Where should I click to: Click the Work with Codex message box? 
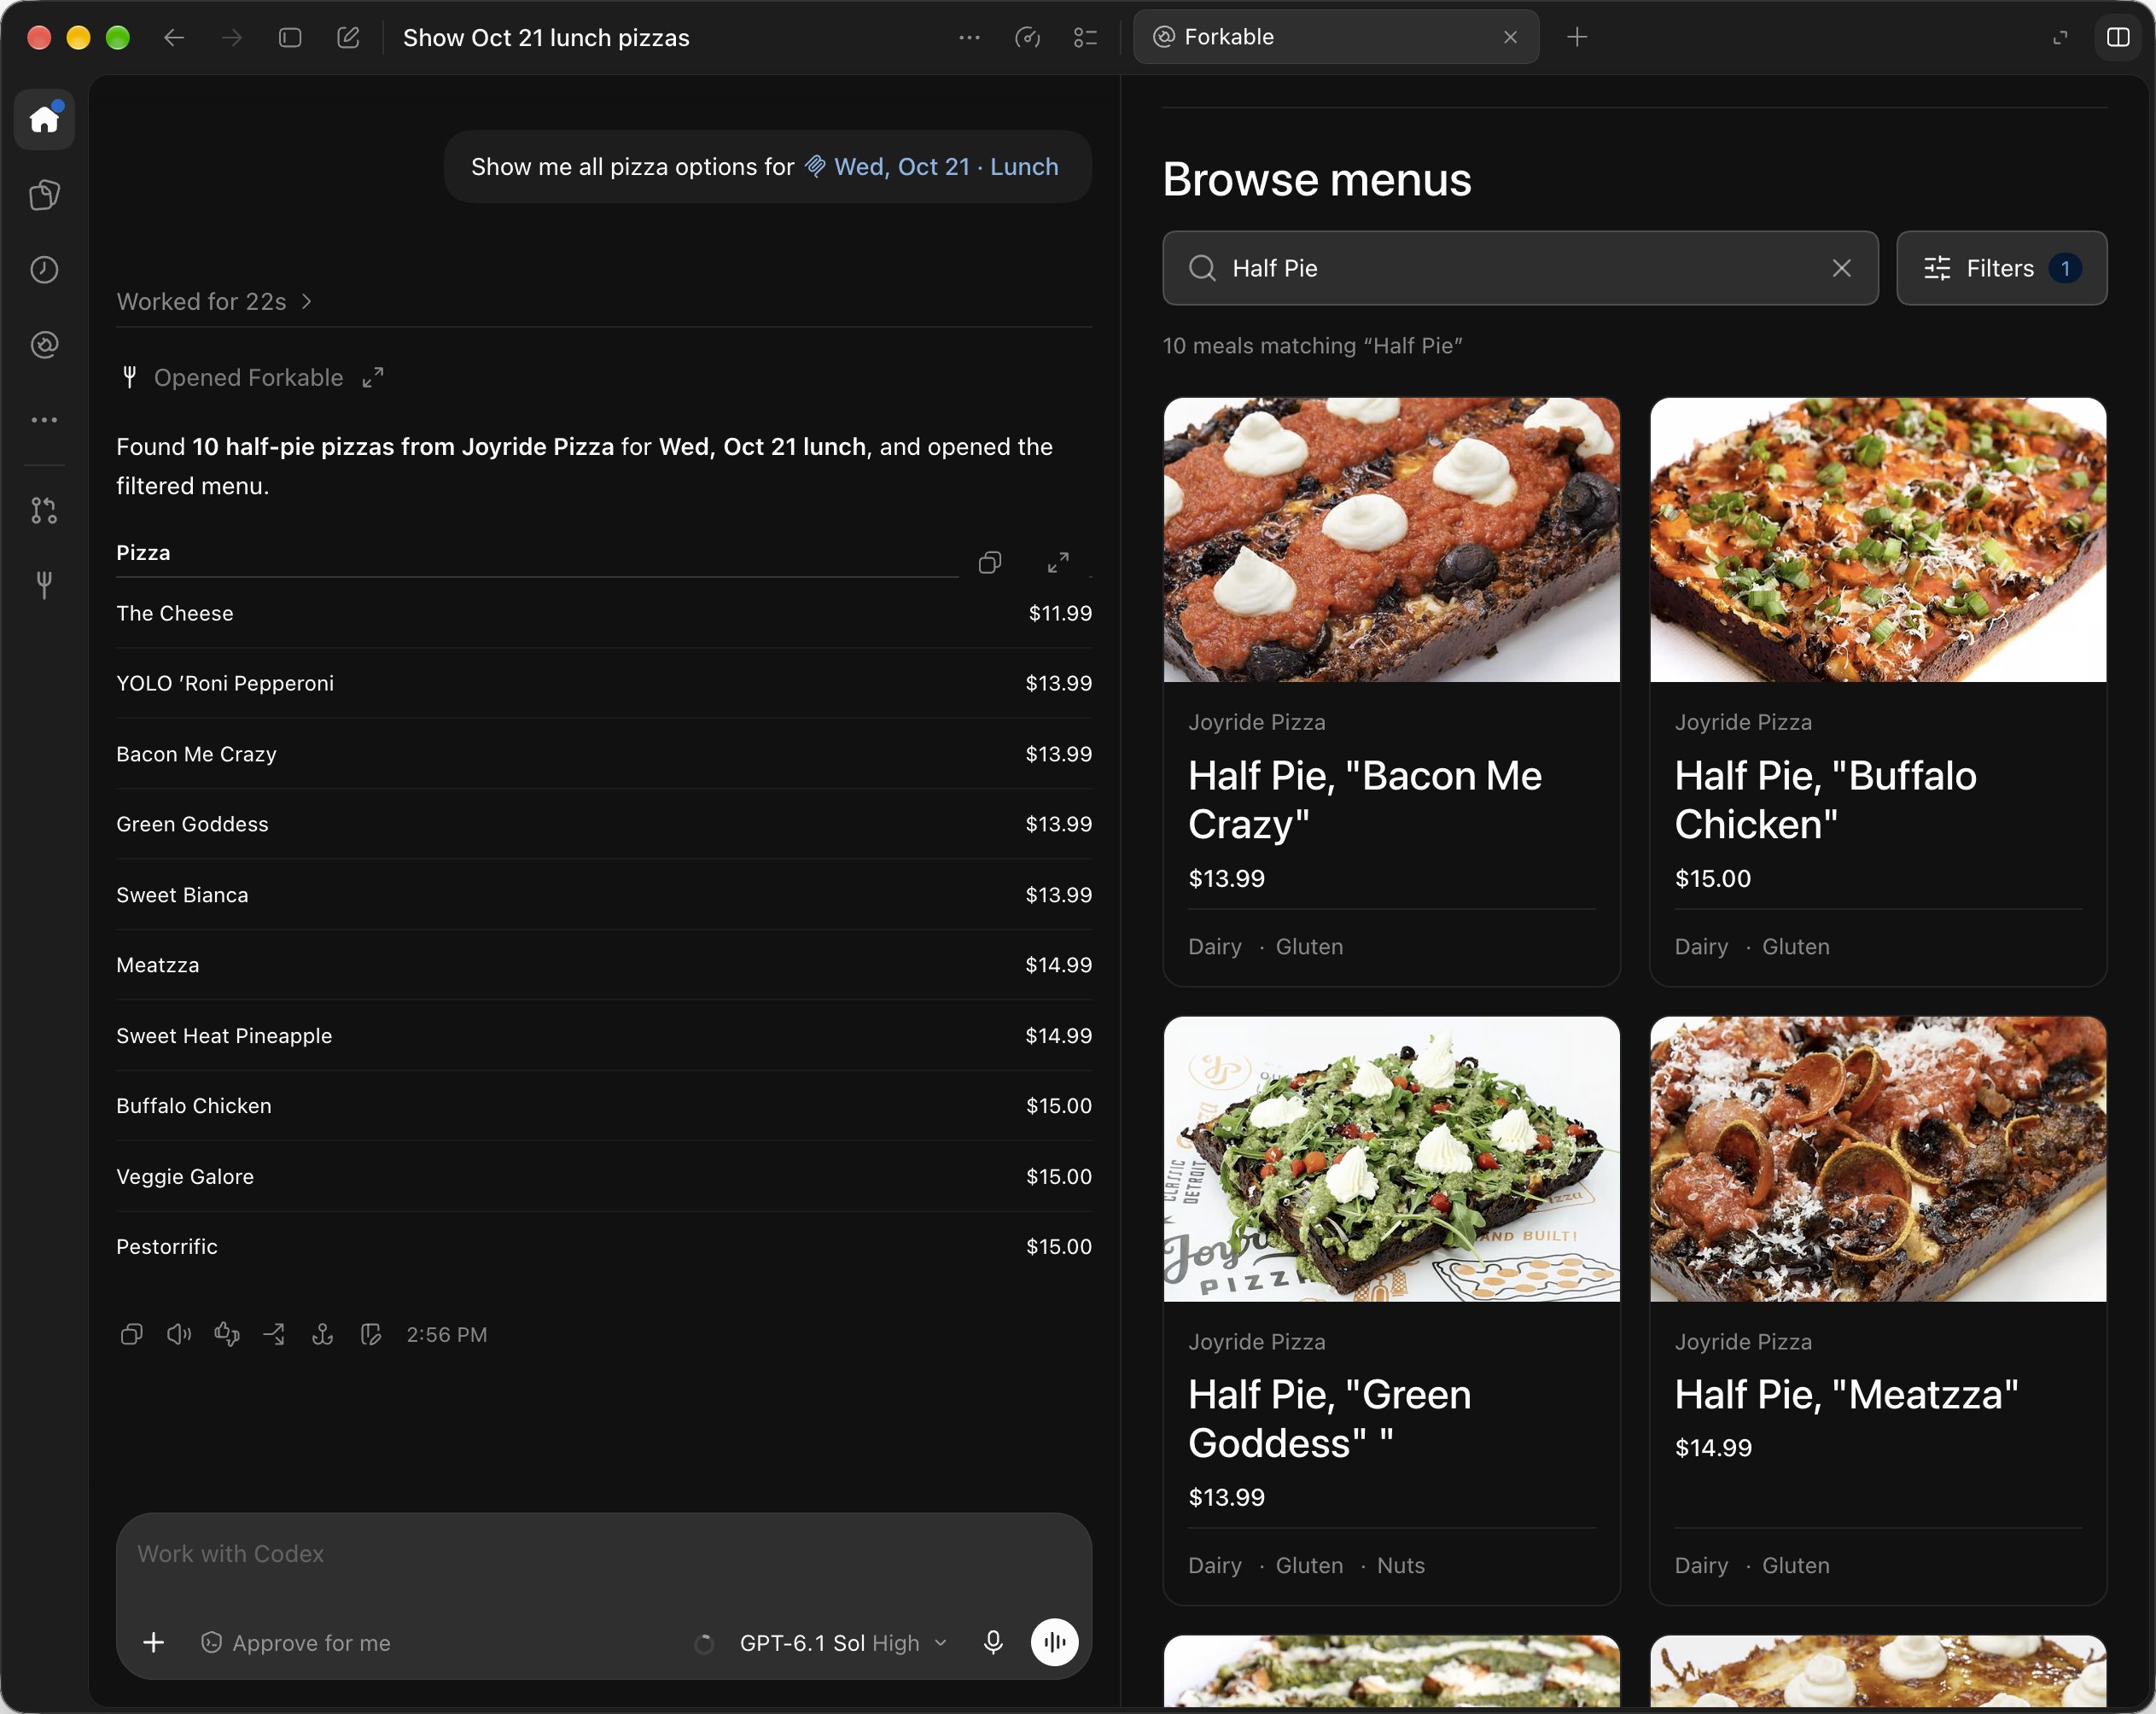[x=604, y=1555]
